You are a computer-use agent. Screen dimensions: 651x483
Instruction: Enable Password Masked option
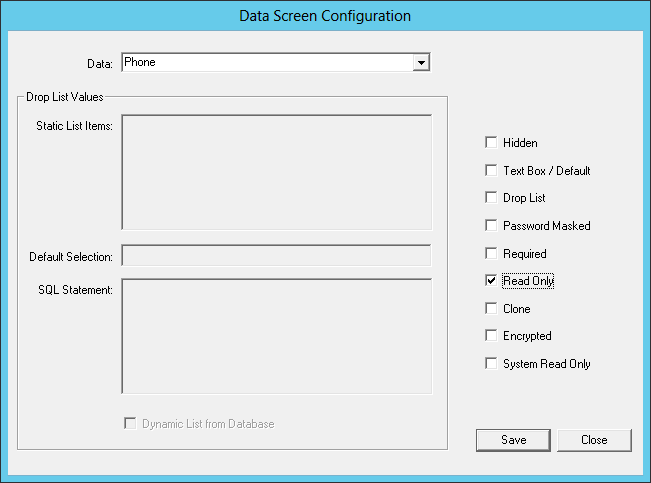pos(491,226)
